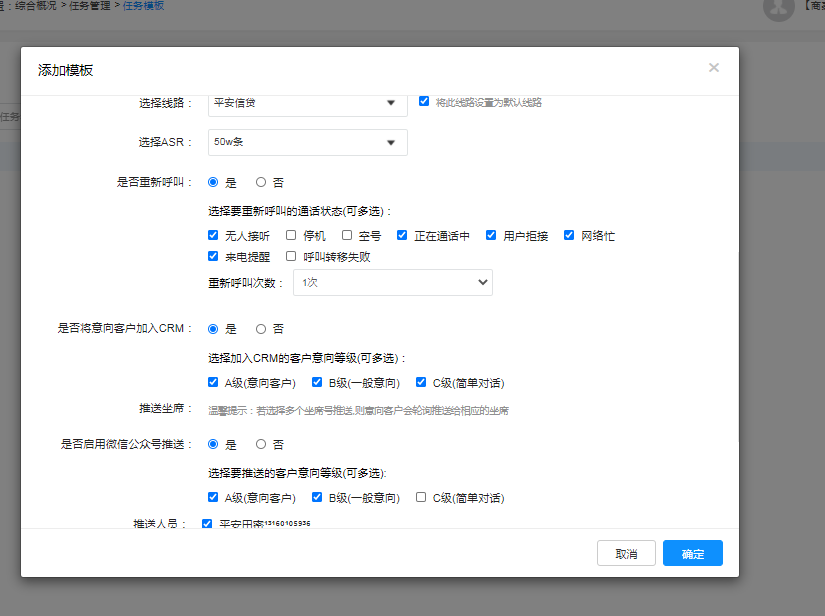Click the 选择加入CRM的客户意向等级(可多选) label
The height and width of the screenshot is (616, 825).
(x=307, y=358)
